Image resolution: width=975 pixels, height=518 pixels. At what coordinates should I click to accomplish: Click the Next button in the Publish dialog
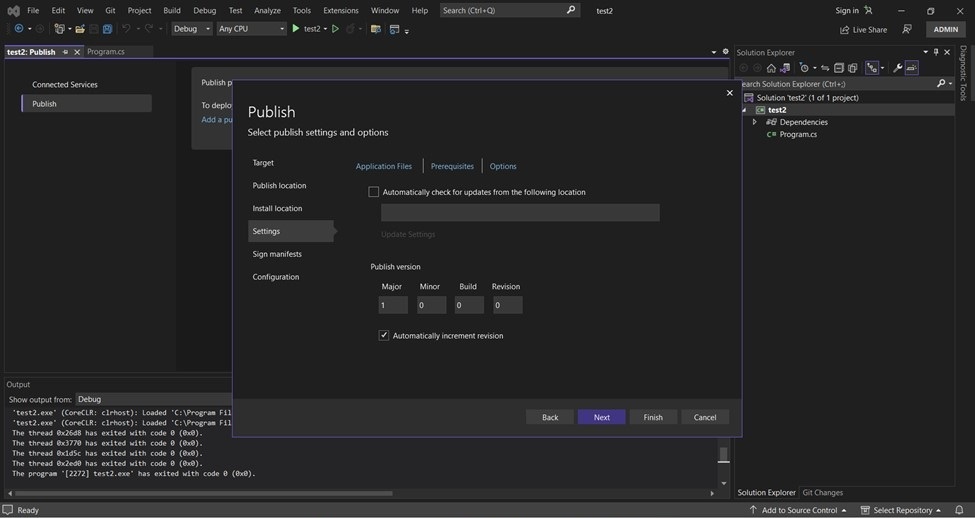coord(601,417)
